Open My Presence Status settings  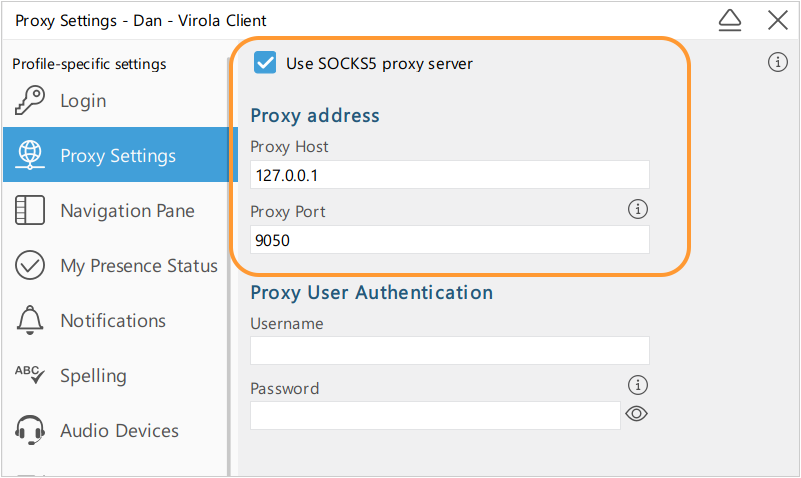point(115,265)
